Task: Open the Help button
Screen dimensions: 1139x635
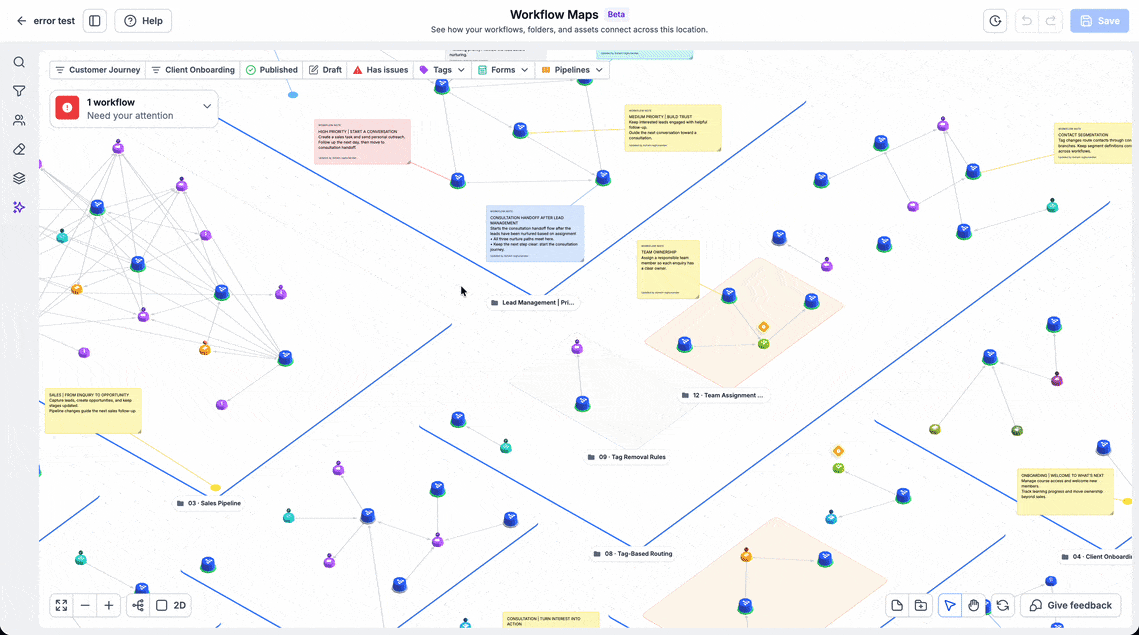Action: coord(143,21)
